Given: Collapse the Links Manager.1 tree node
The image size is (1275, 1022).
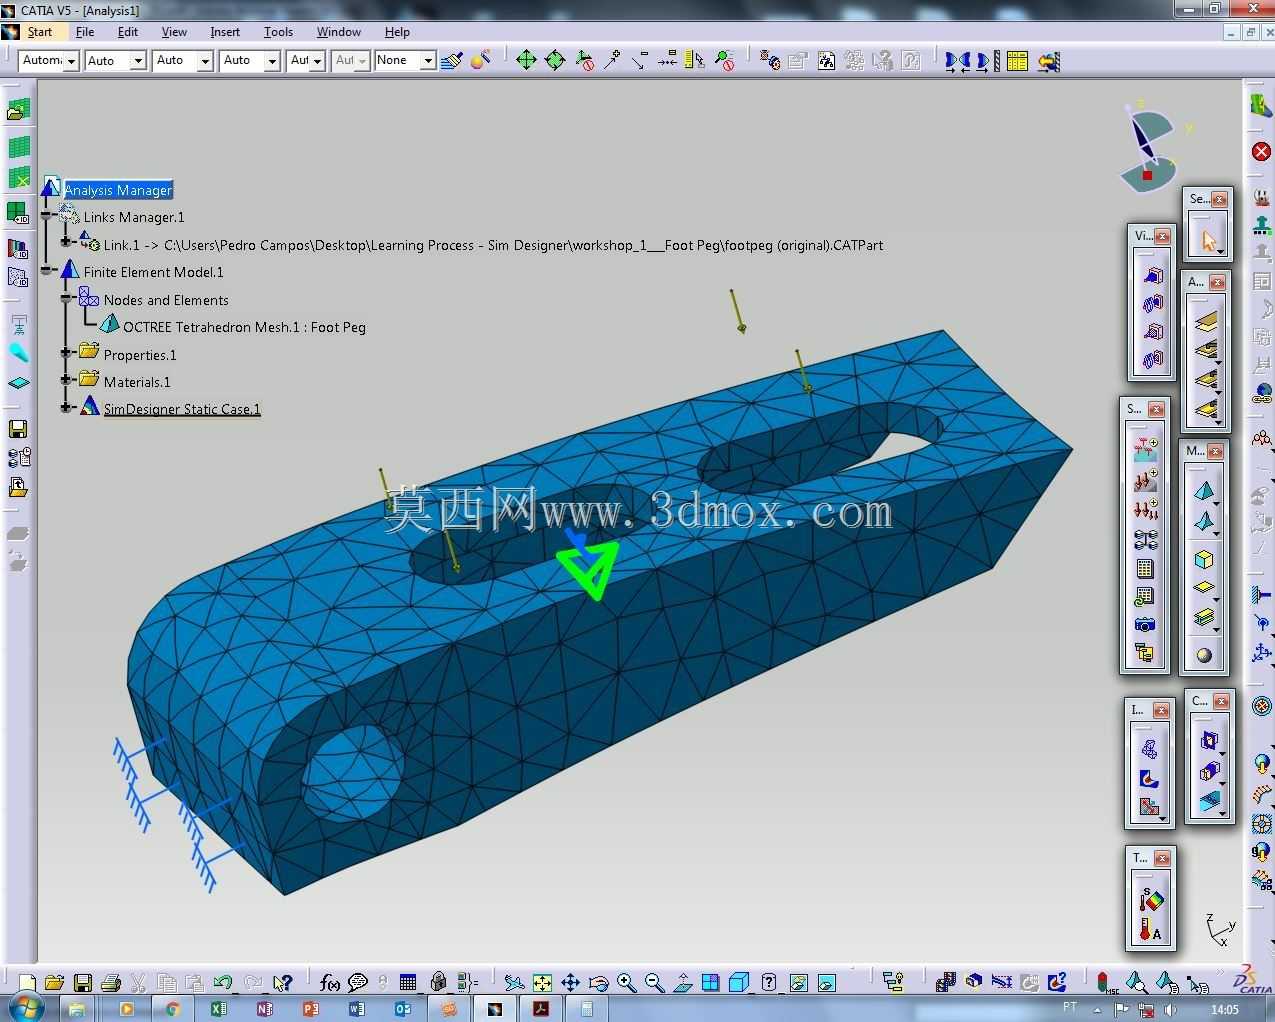Looking at the screenshot, I should coord(46,216).
